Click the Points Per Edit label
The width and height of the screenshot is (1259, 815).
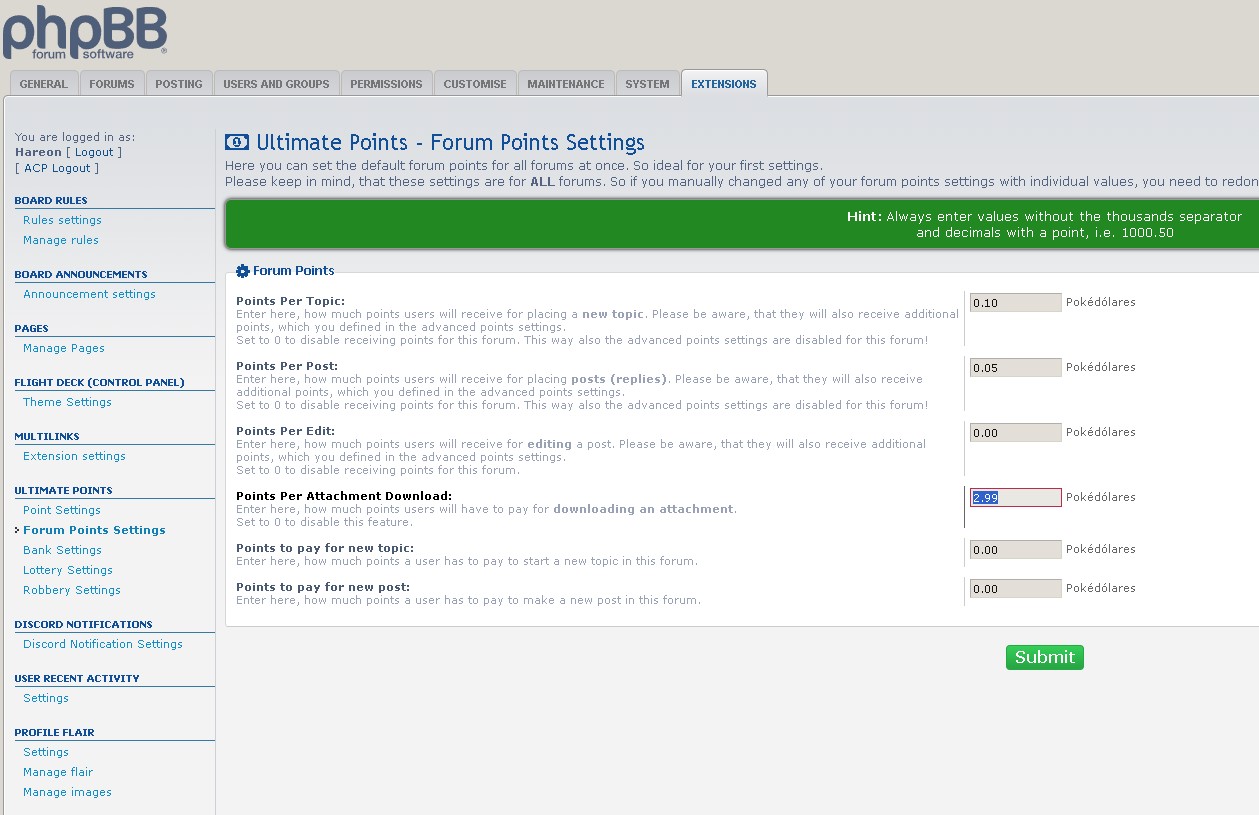point(285,431)
